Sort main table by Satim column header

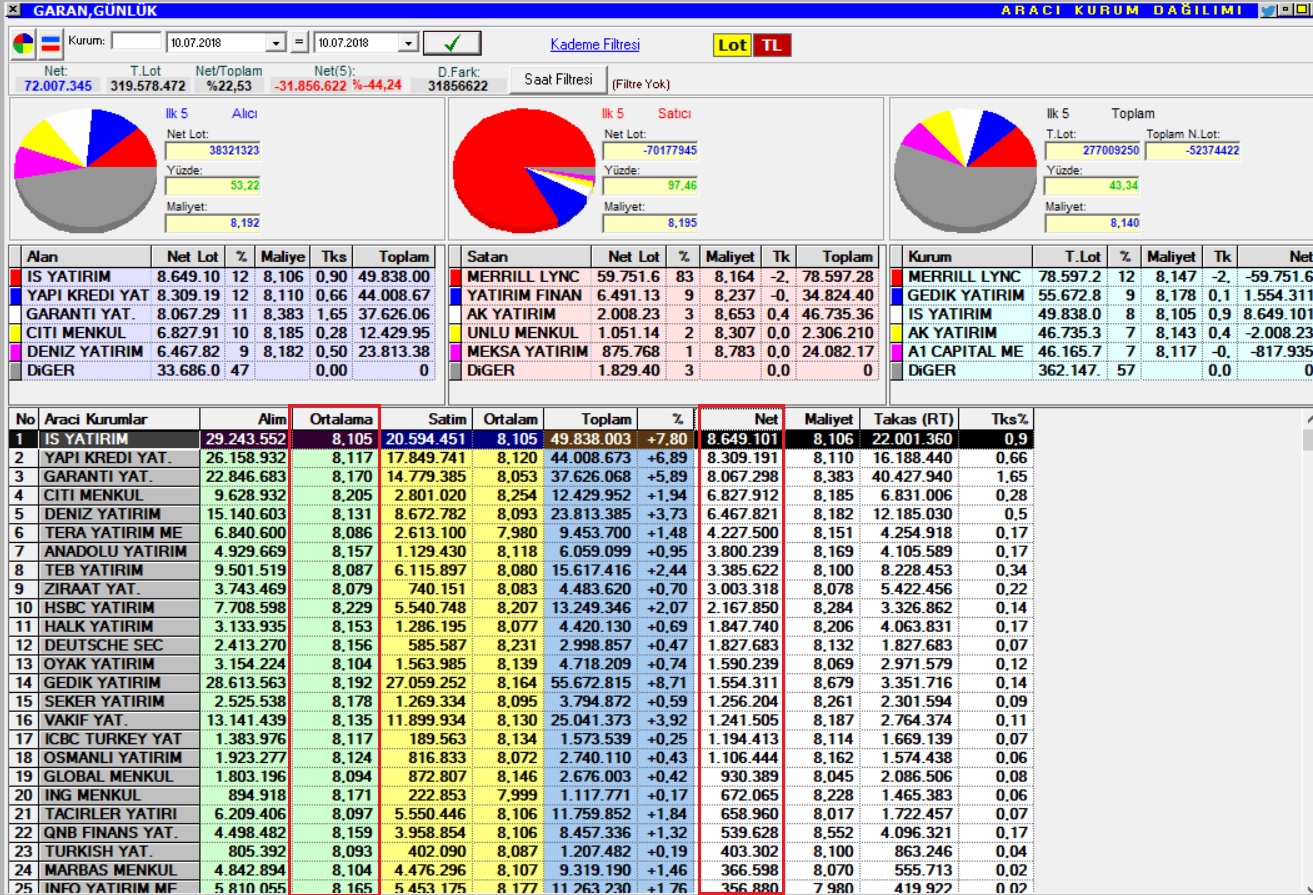tap(426, 419)
